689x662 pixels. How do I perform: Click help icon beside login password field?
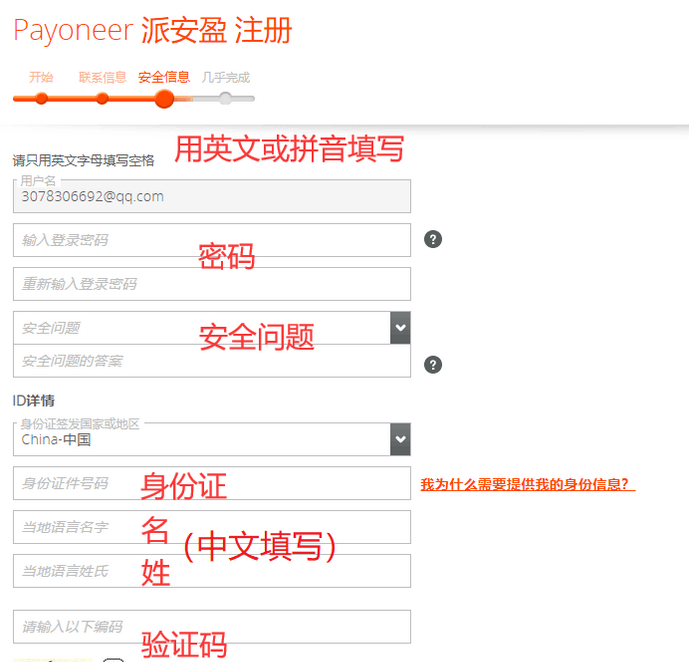433,239
